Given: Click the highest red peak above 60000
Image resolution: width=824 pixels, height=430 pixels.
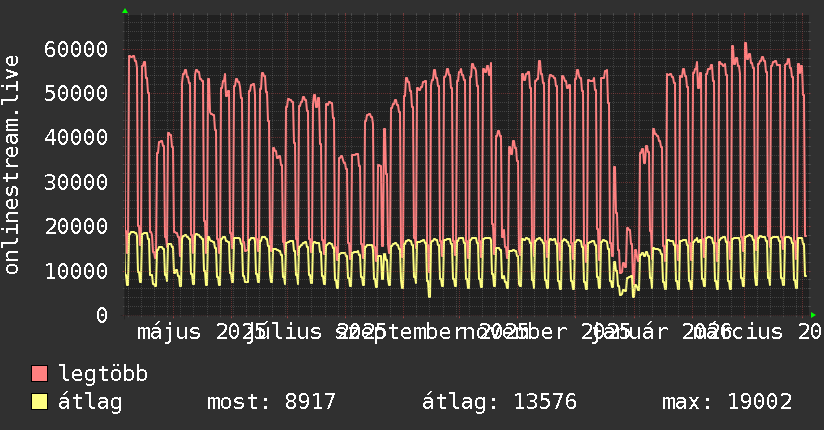Looking at the screenshot, I should (x=745, y=44).
